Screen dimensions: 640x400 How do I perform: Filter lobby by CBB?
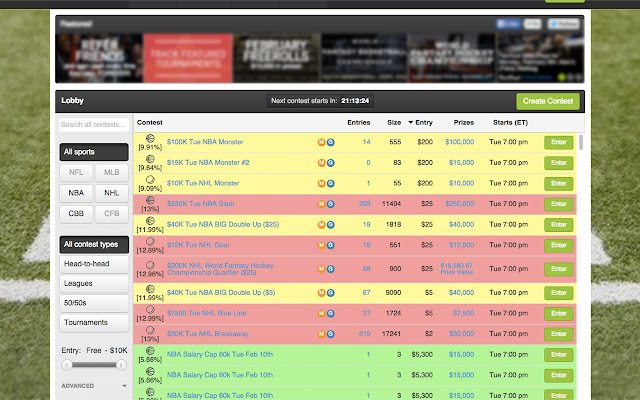pos(76,213)
